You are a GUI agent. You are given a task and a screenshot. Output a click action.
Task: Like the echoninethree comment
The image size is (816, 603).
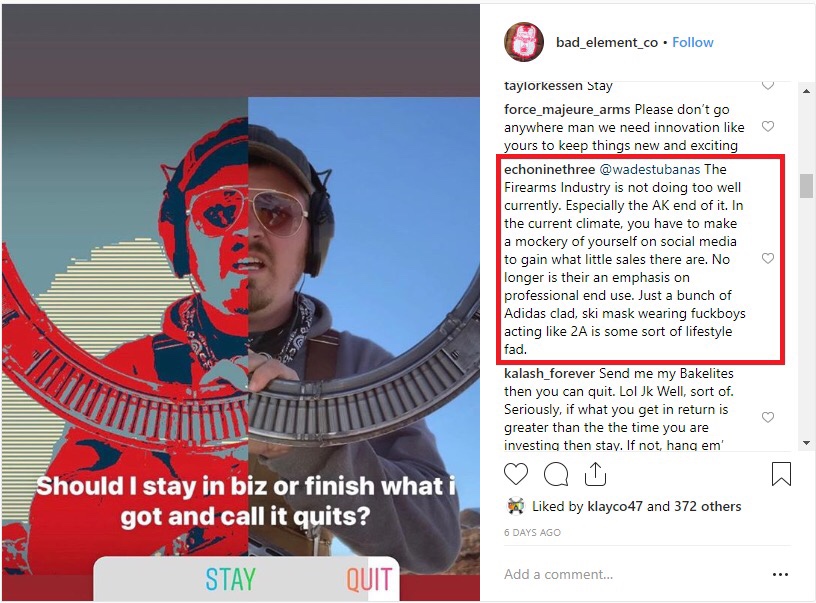tap(768, 259)
